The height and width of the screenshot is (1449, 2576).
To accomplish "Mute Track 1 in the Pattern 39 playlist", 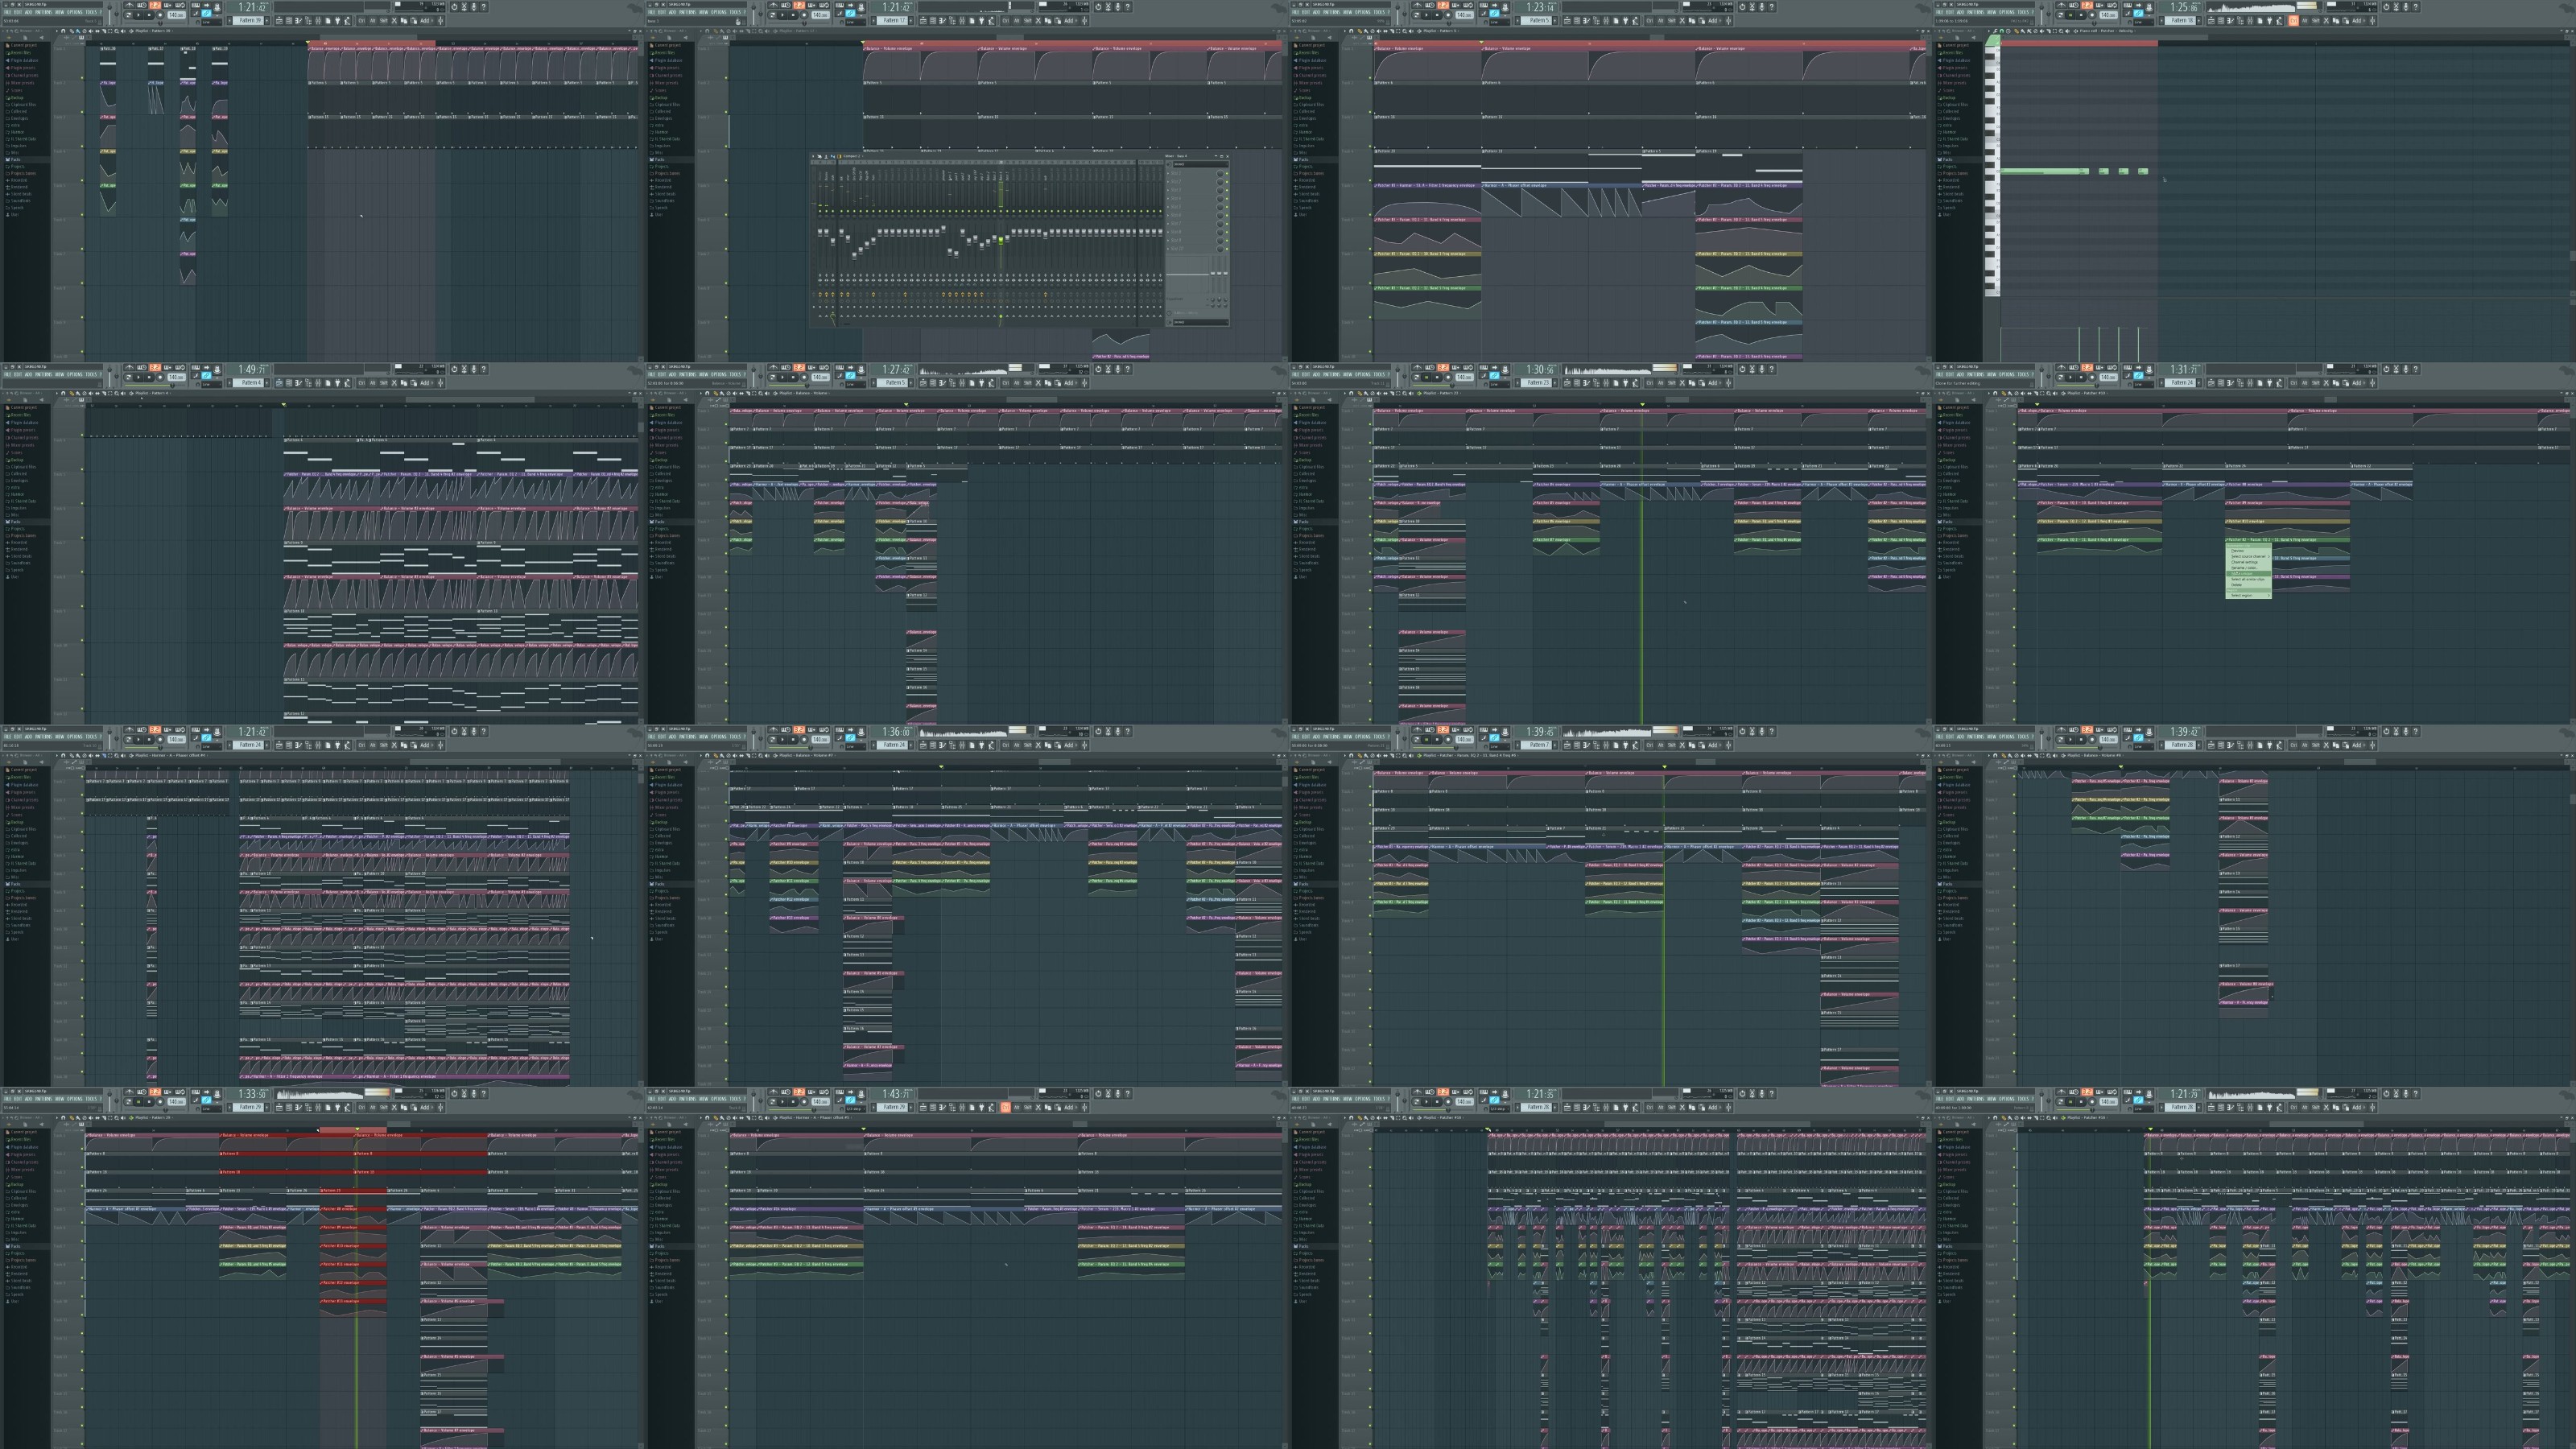I will (82, 78).
